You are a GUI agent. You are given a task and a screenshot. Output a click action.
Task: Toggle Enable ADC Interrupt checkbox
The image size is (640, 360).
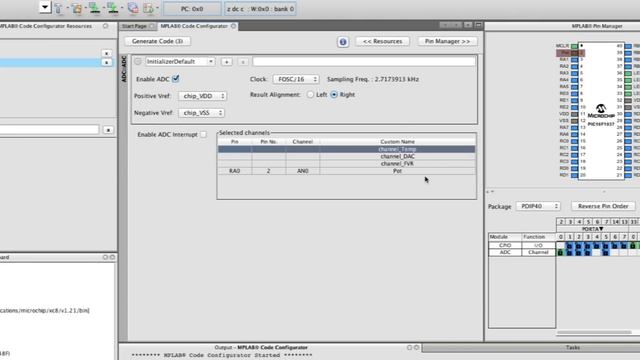point(203,134)
